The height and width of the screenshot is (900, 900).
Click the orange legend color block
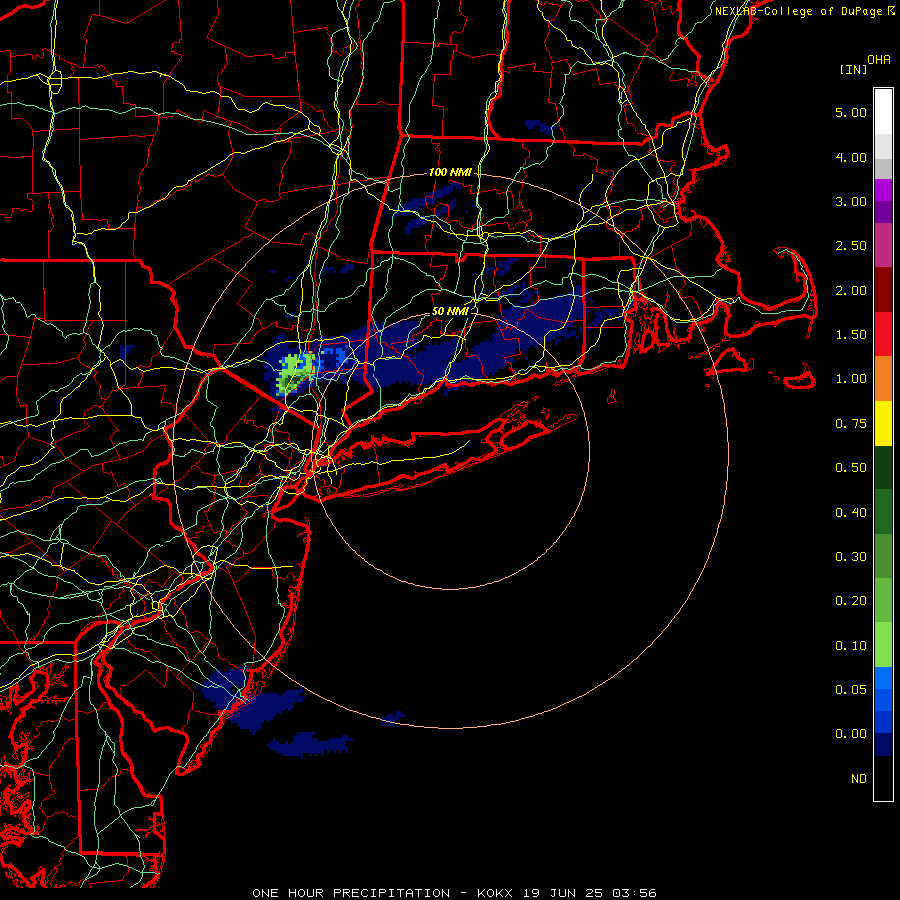click(883, 378)
